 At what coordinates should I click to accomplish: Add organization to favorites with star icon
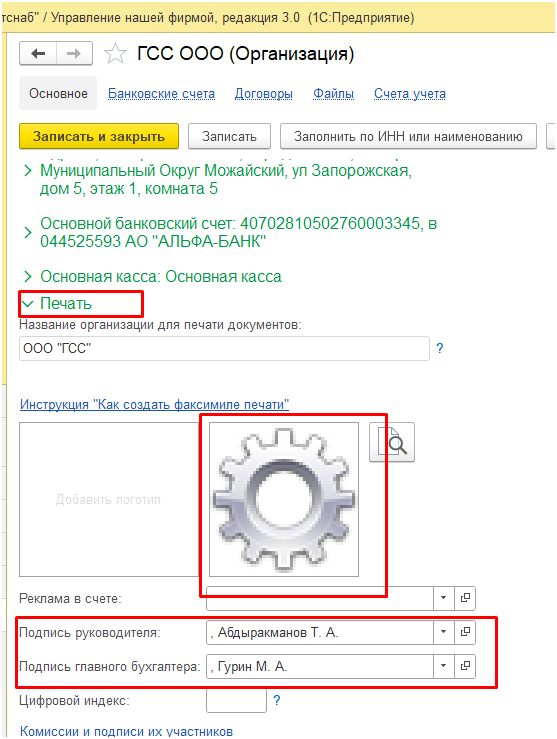click(115, 54)
